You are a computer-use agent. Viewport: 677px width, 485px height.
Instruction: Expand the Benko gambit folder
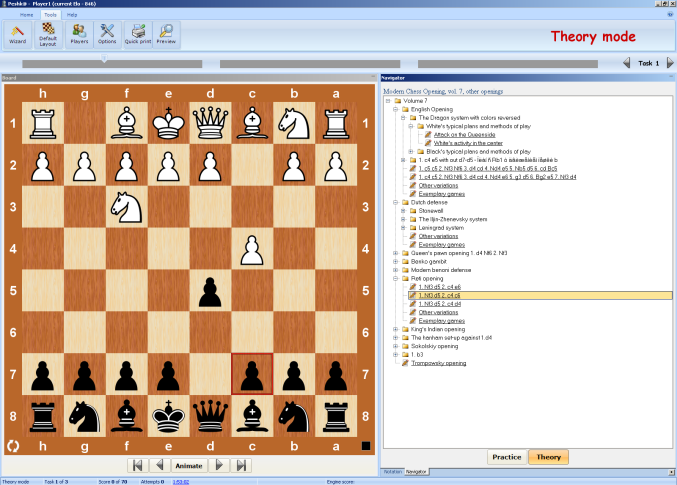(x=395, y=261)
